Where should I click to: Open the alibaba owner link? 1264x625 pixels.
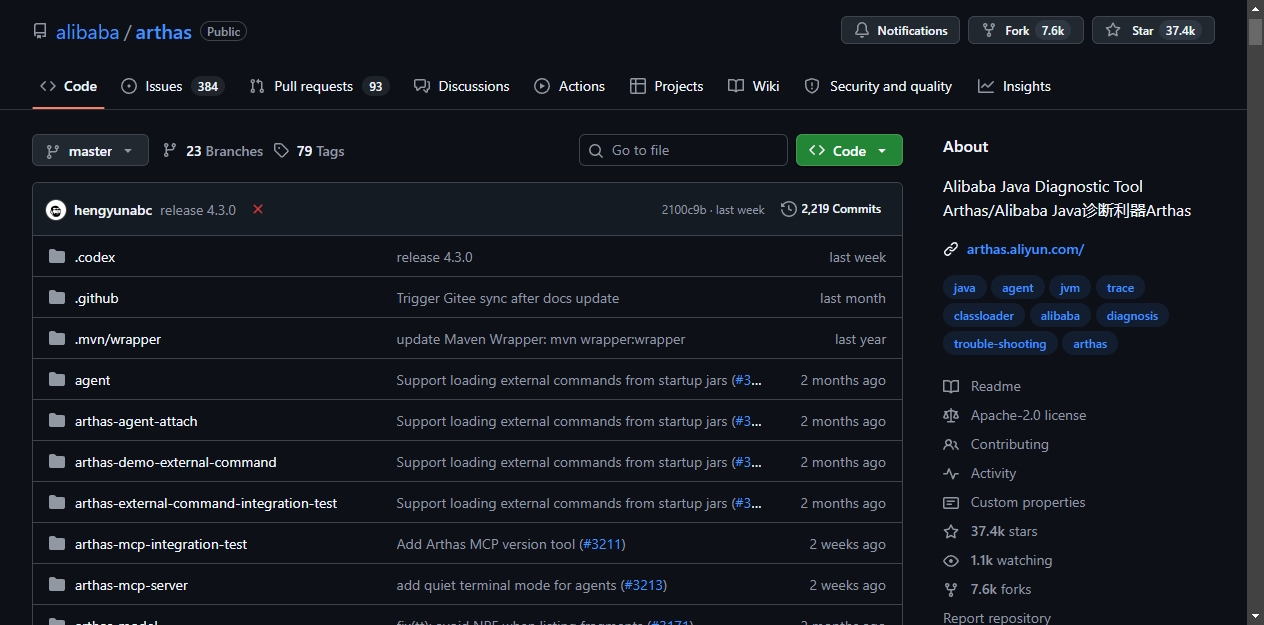click(x=87, y=31)
